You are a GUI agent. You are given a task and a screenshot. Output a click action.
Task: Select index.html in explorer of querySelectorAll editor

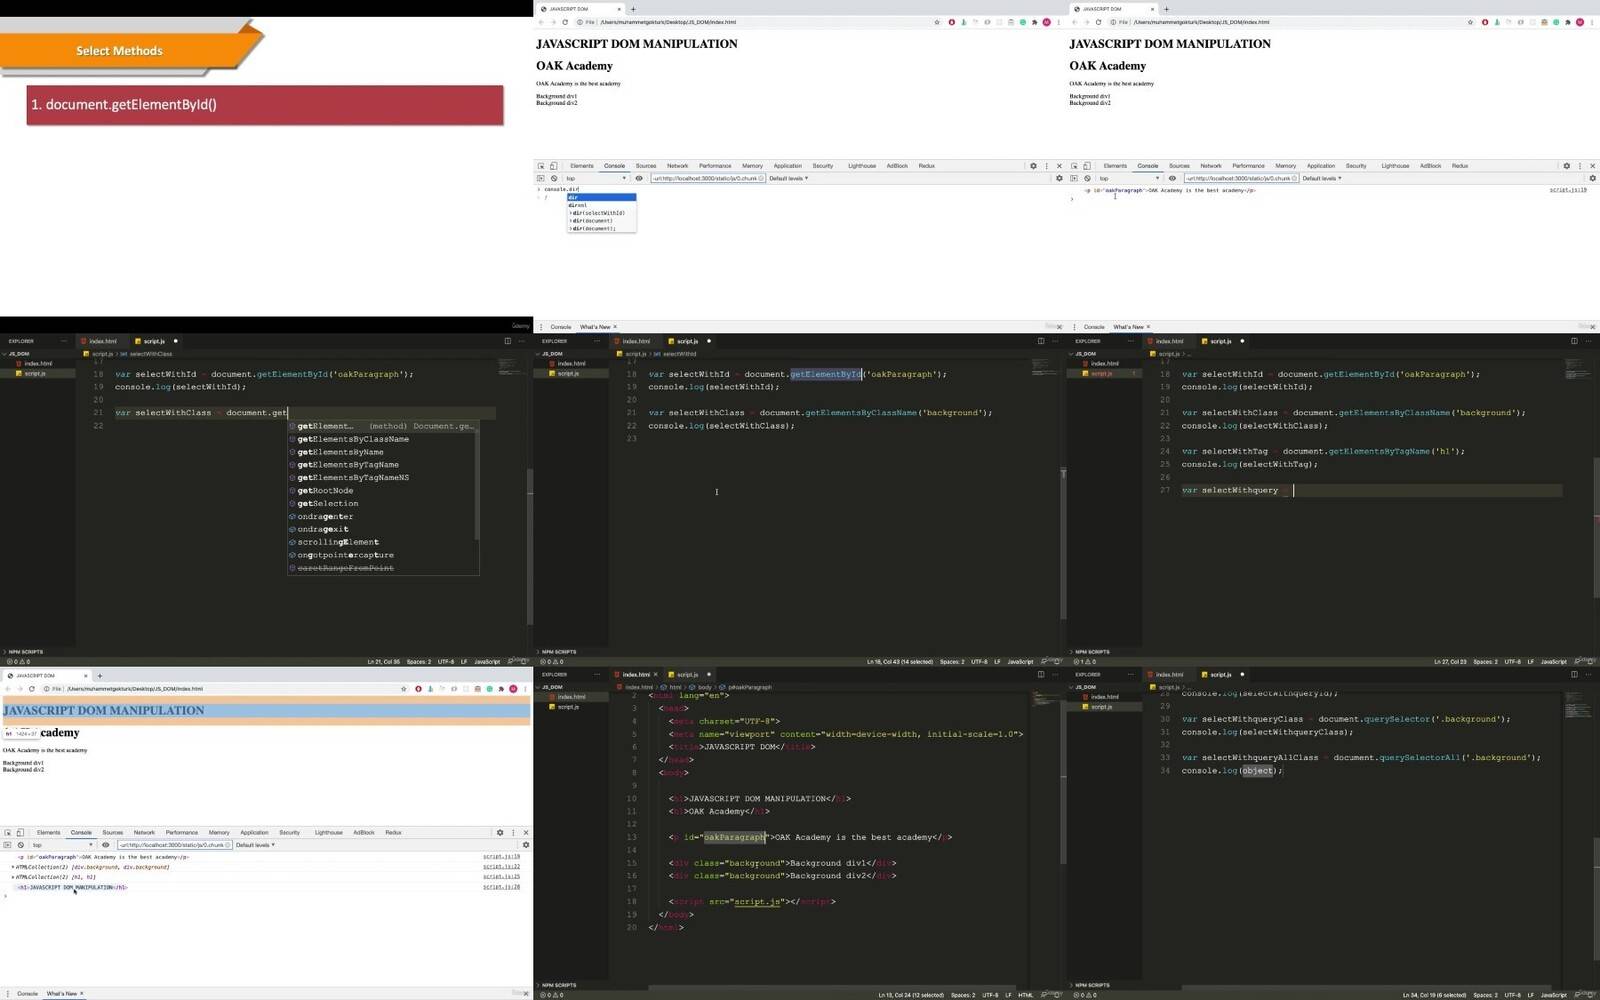pos(1105,697)
